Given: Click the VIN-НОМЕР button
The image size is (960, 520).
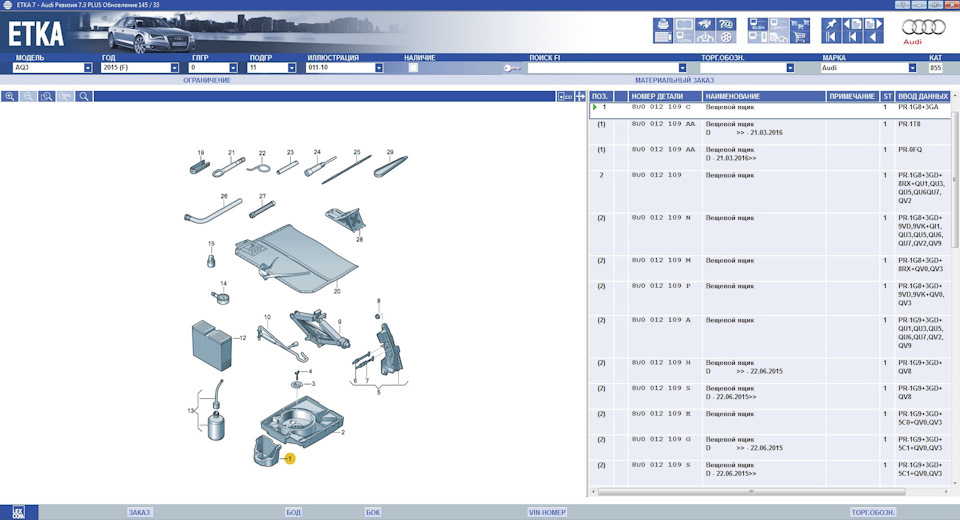Looking at the screenshot, I should [547, 512].
